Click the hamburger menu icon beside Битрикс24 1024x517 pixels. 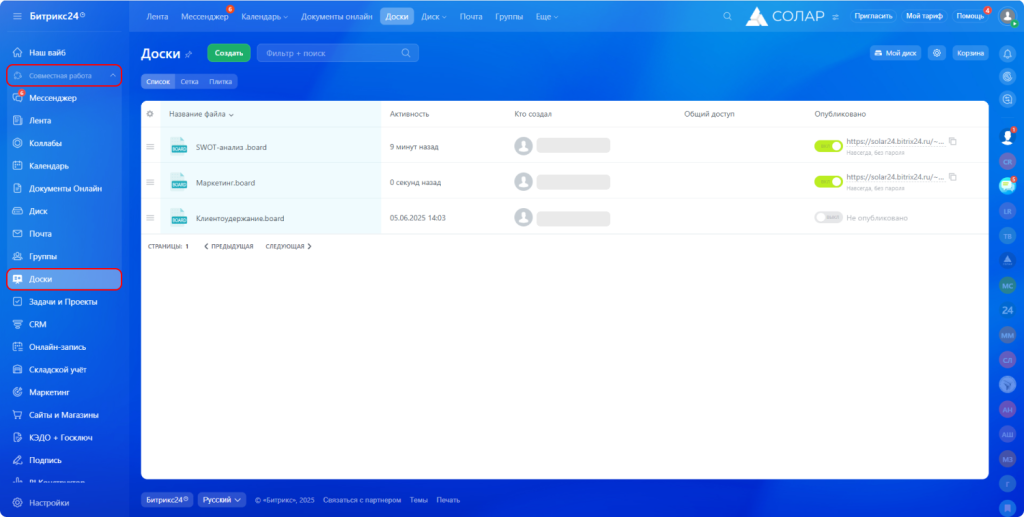coord(17,16)
